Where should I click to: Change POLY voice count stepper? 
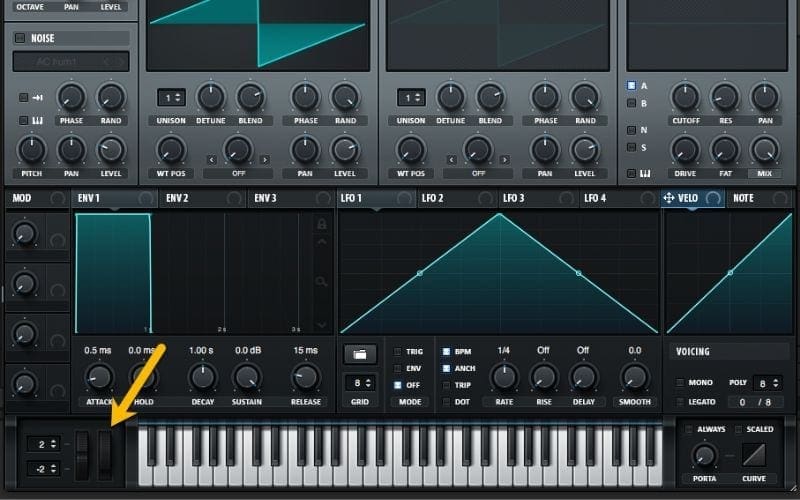pos(767,383)
